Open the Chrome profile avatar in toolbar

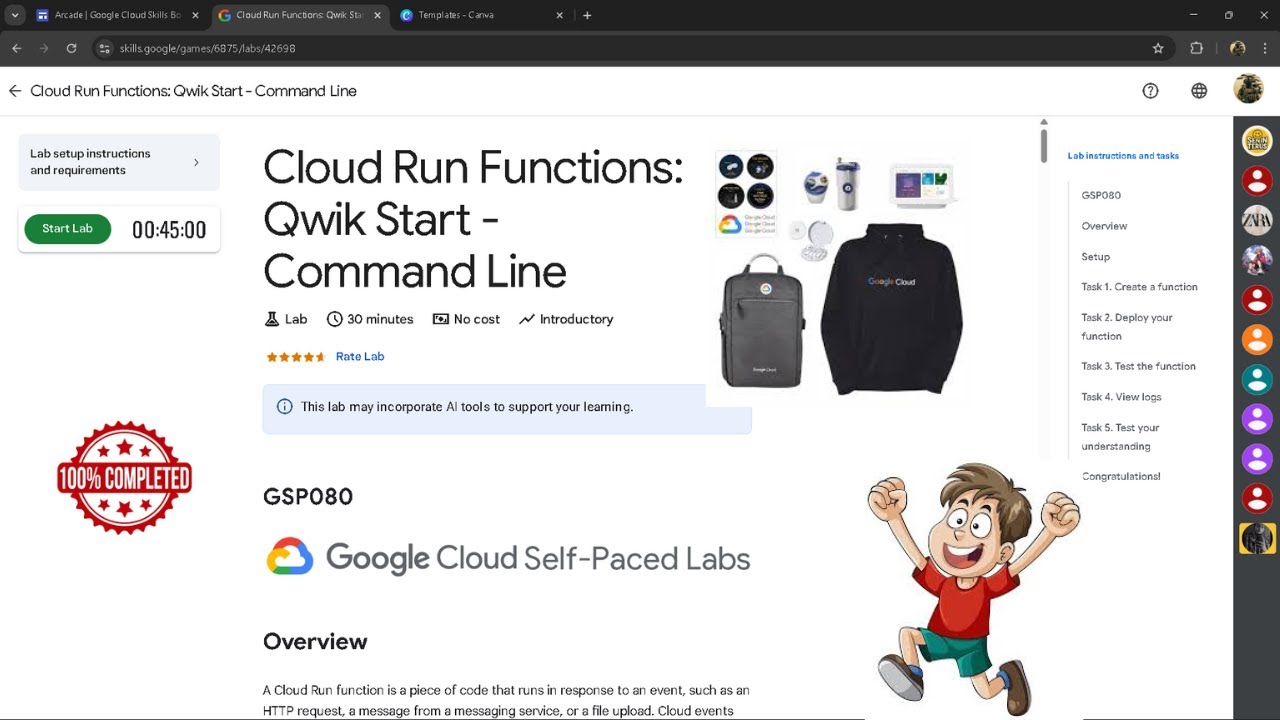click(1237, 48)
